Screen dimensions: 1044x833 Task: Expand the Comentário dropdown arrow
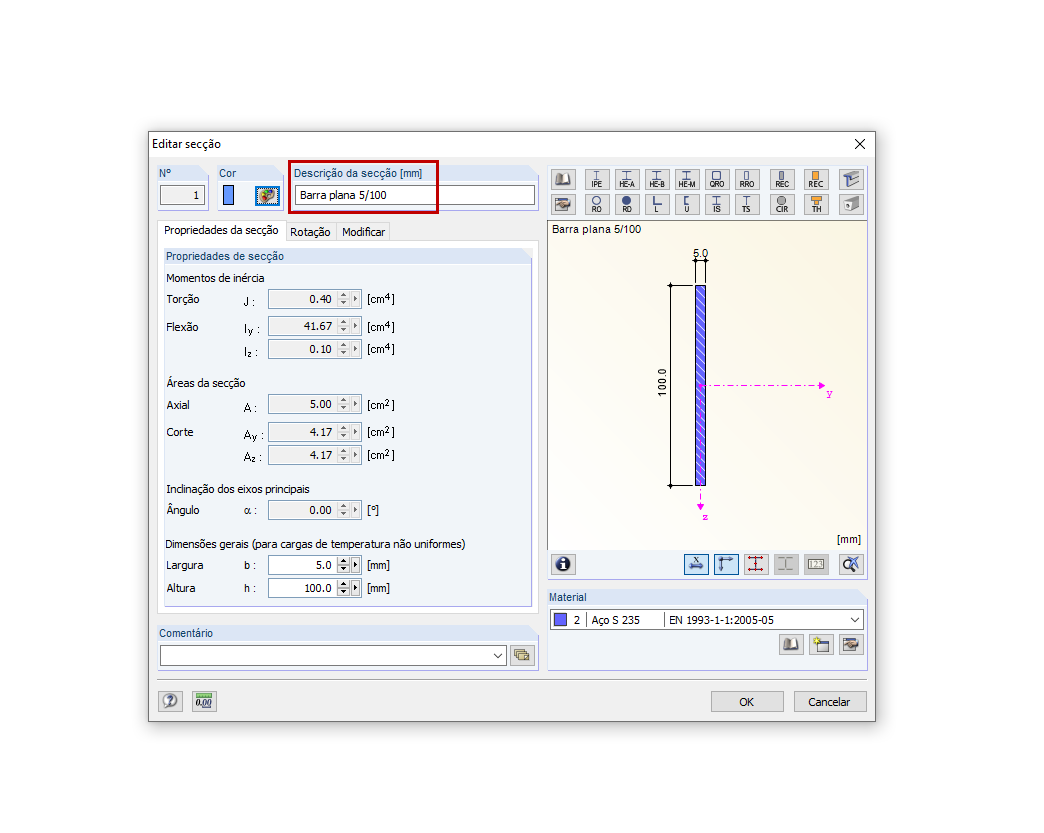[x=498, y=655]
